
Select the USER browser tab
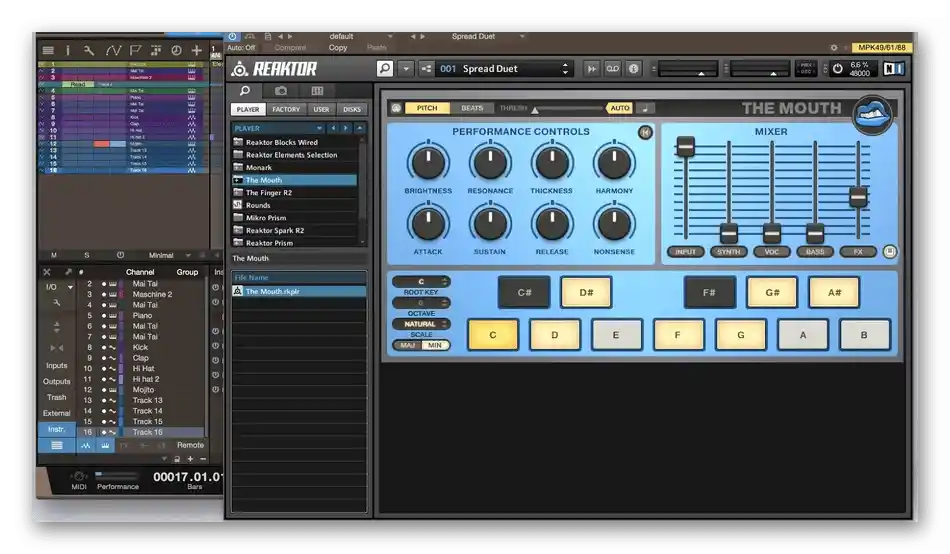tap(321, 109)
